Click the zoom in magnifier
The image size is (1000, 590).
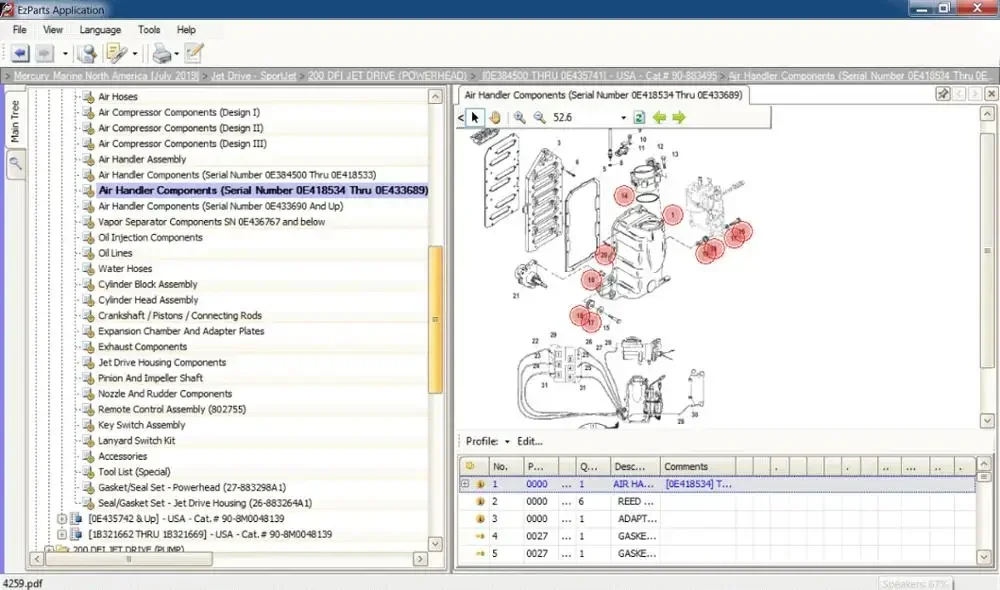[520, 118]
